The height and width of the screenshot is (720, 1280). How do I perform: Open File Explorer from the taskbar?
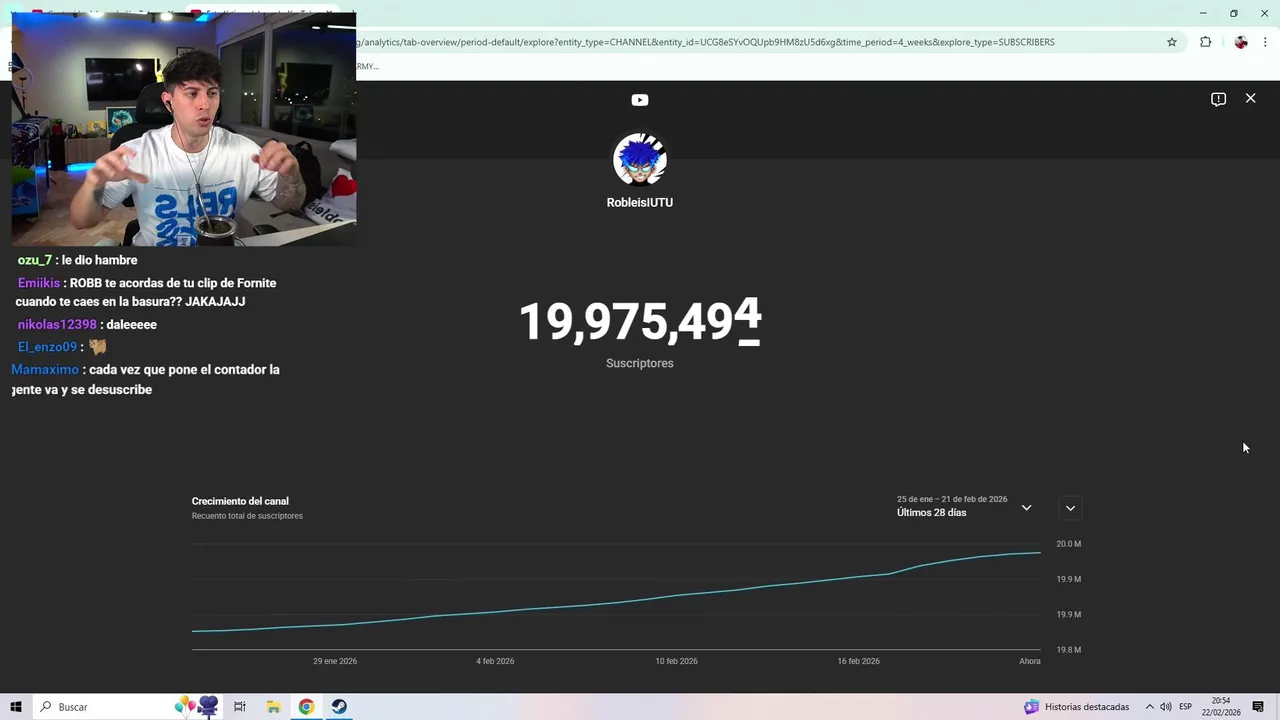pos(273,707)
